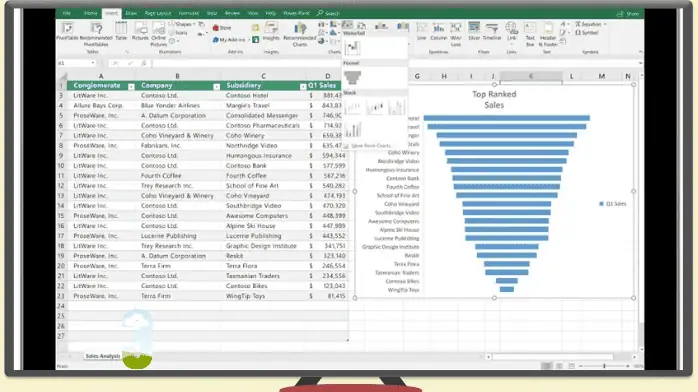Screen dimensions: 698x392
Task: Add a Slicer filter
Action: tap(474, 32)
